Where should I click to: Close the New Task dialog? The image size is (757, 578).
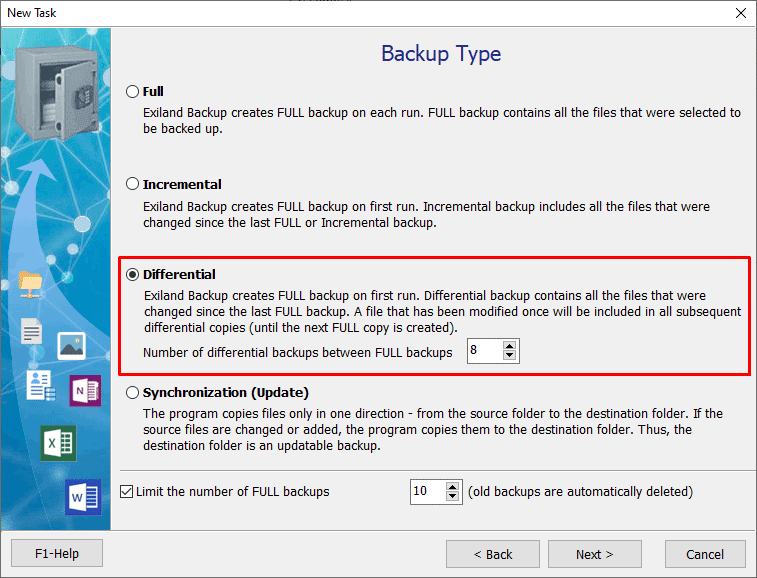coord(741,13)
